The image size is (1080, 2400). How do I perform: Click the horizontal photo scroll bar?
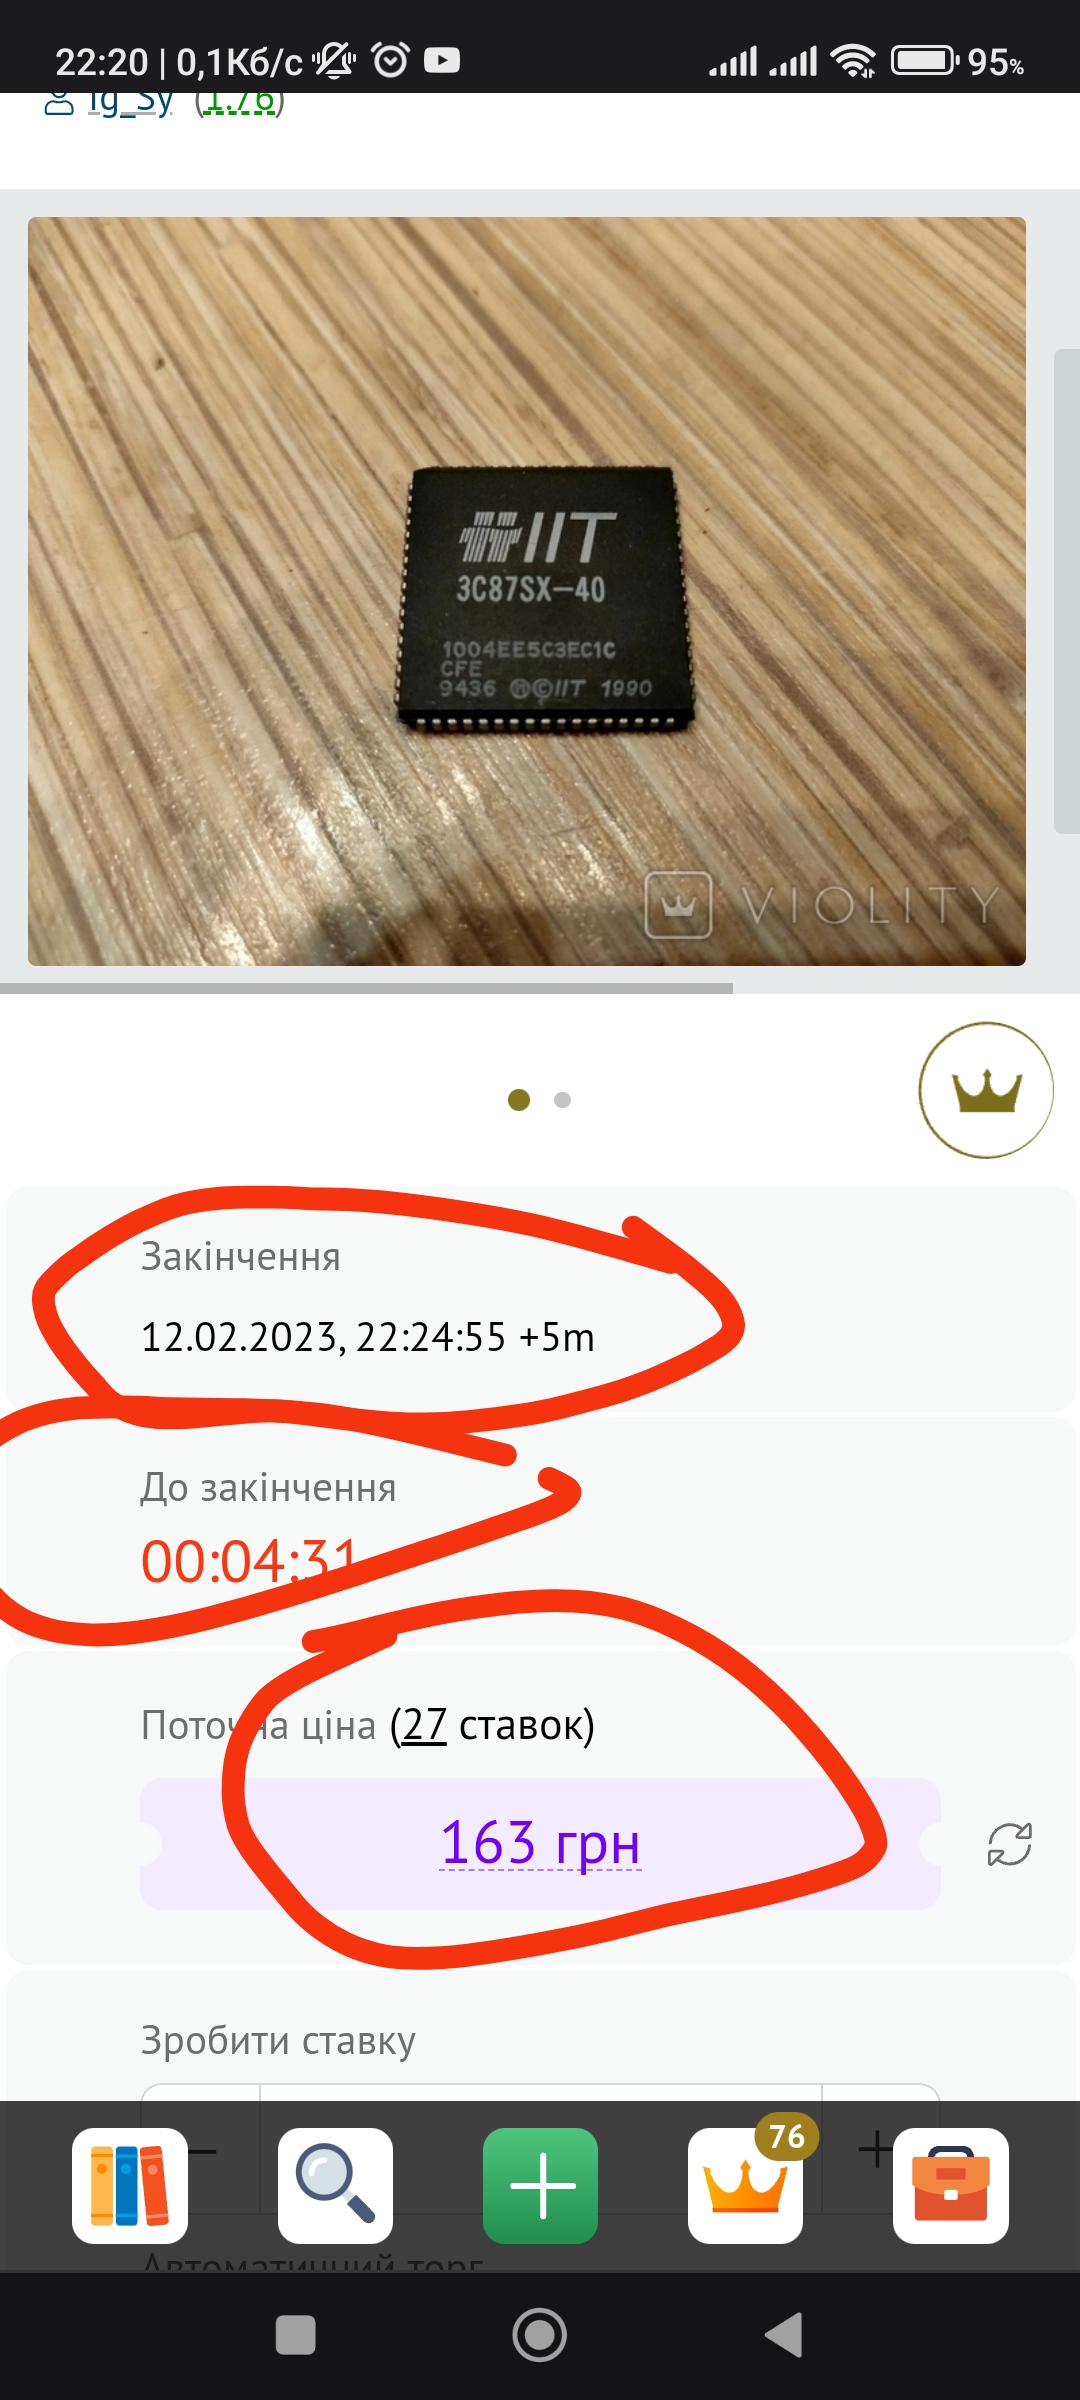(x=366, y=988)
